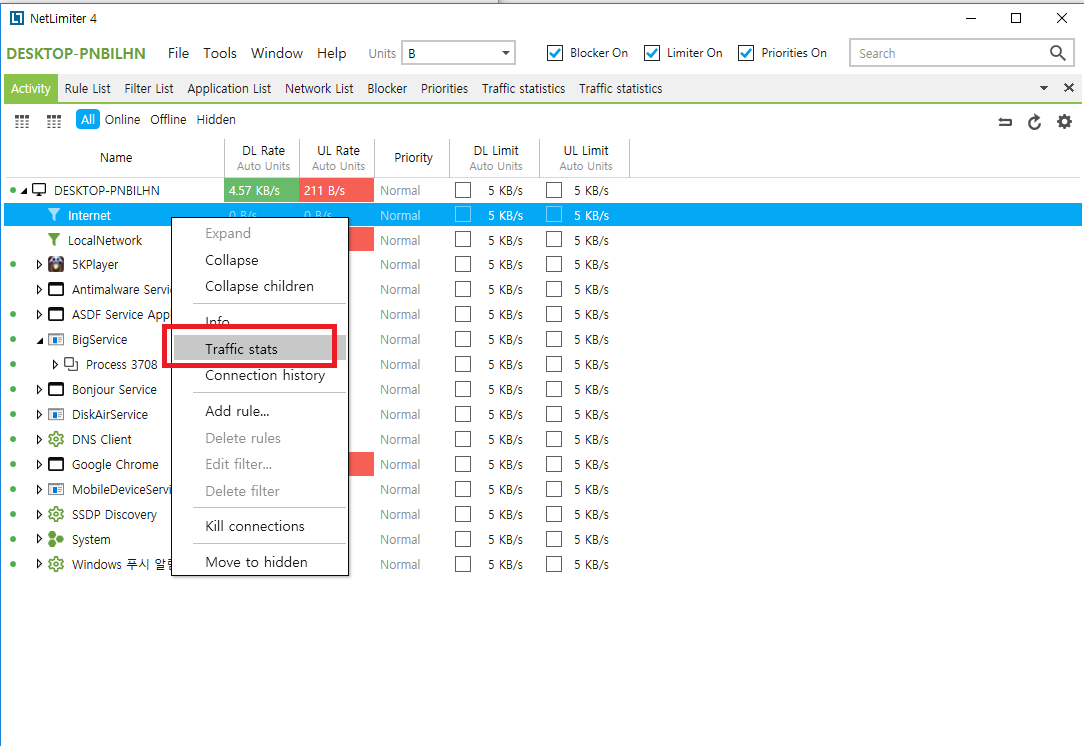Viewport: 1084px width, 746px height.
Task: Click the 5KPlayer app icon
Action: pyautogui.click(x=56, y=264)
